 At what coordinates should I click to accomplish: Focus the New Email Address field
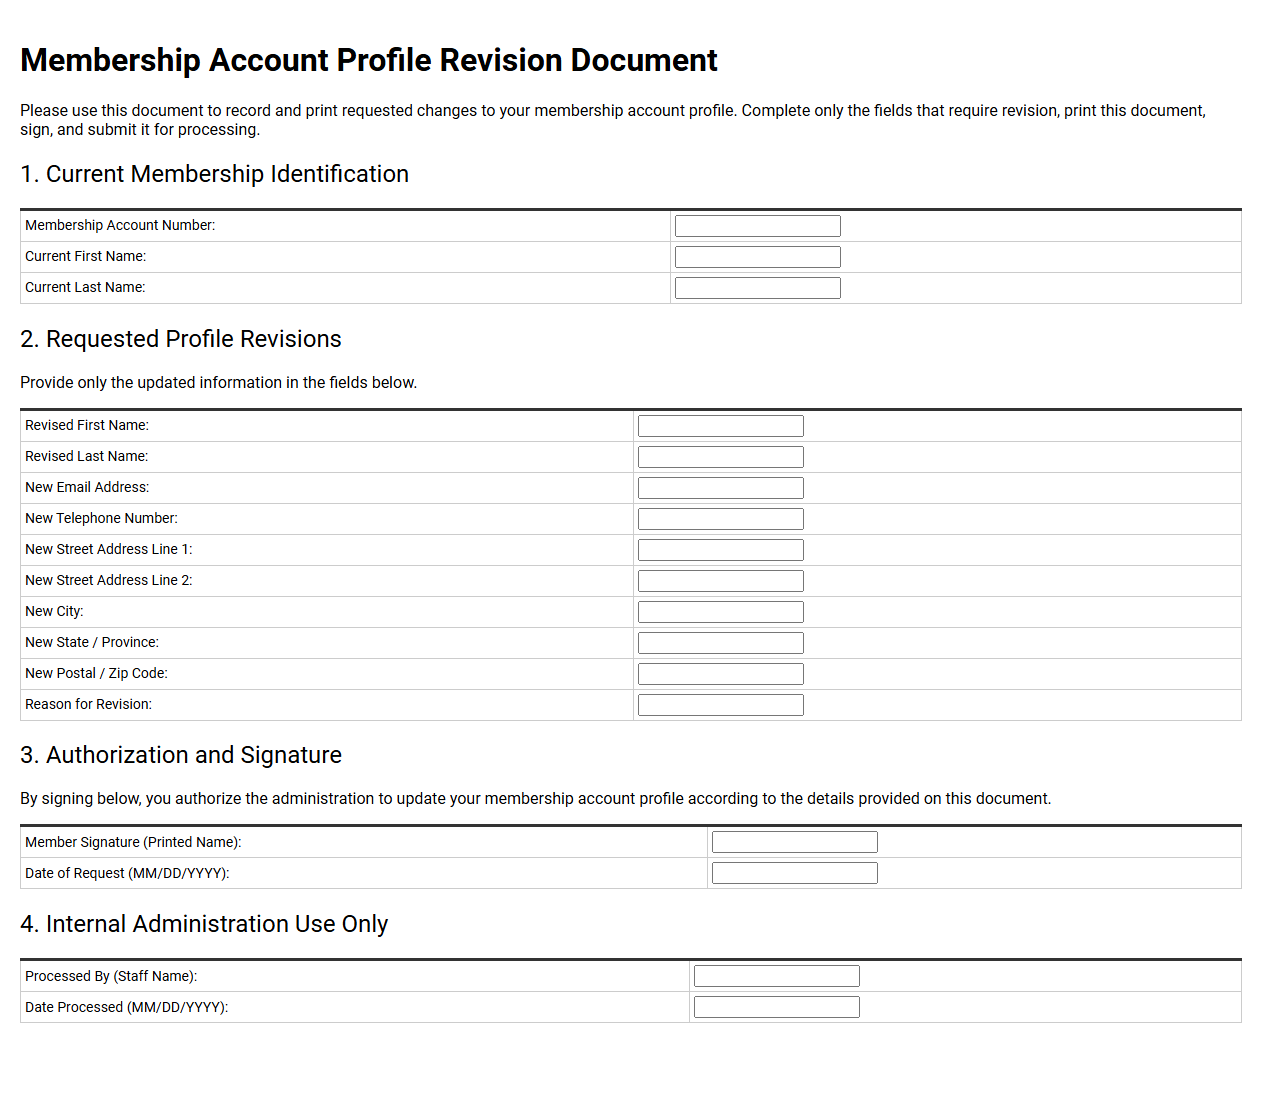(x=721, y=488)
